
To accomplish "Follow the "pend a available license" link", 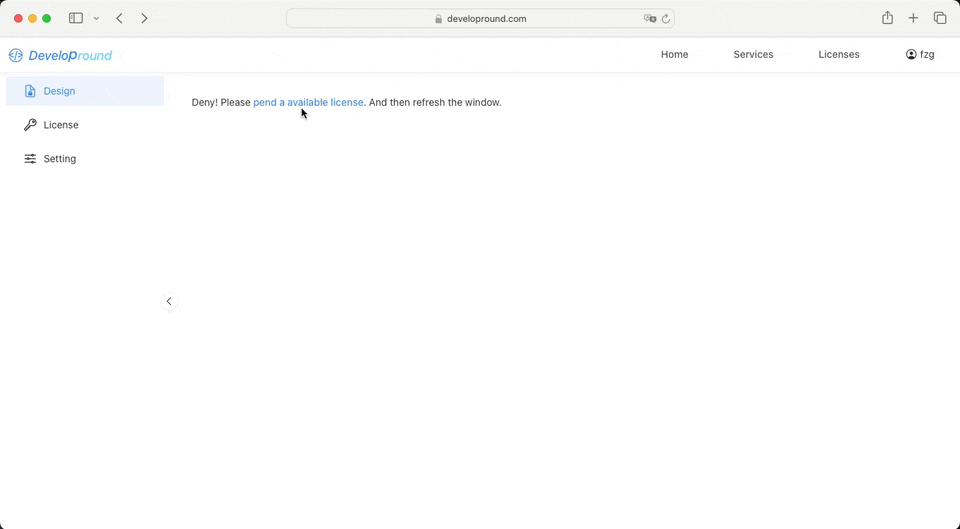I will pos(308,102).
